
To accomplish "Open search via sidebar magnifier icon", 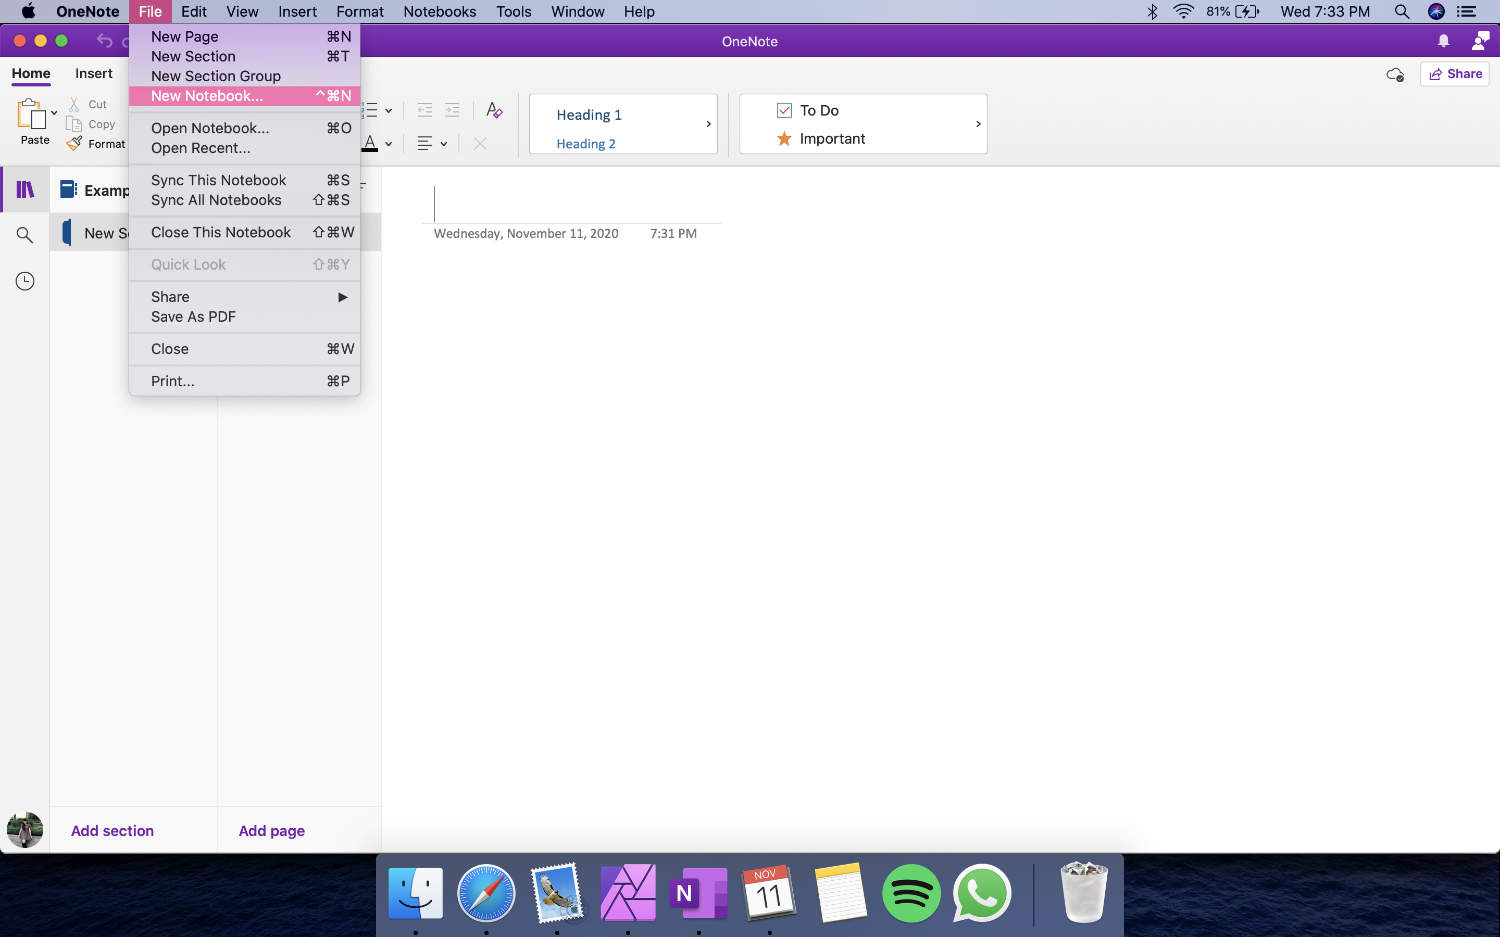I will 25,235.
